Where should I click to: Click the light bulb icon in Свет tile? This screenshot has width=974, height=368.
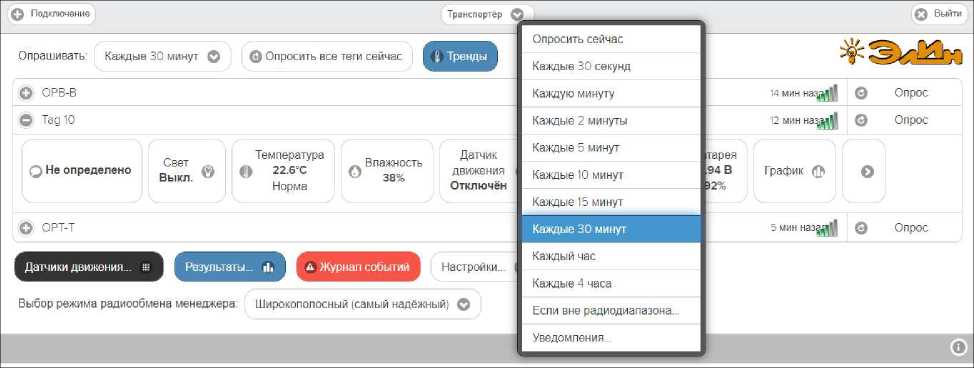(209, 172)
